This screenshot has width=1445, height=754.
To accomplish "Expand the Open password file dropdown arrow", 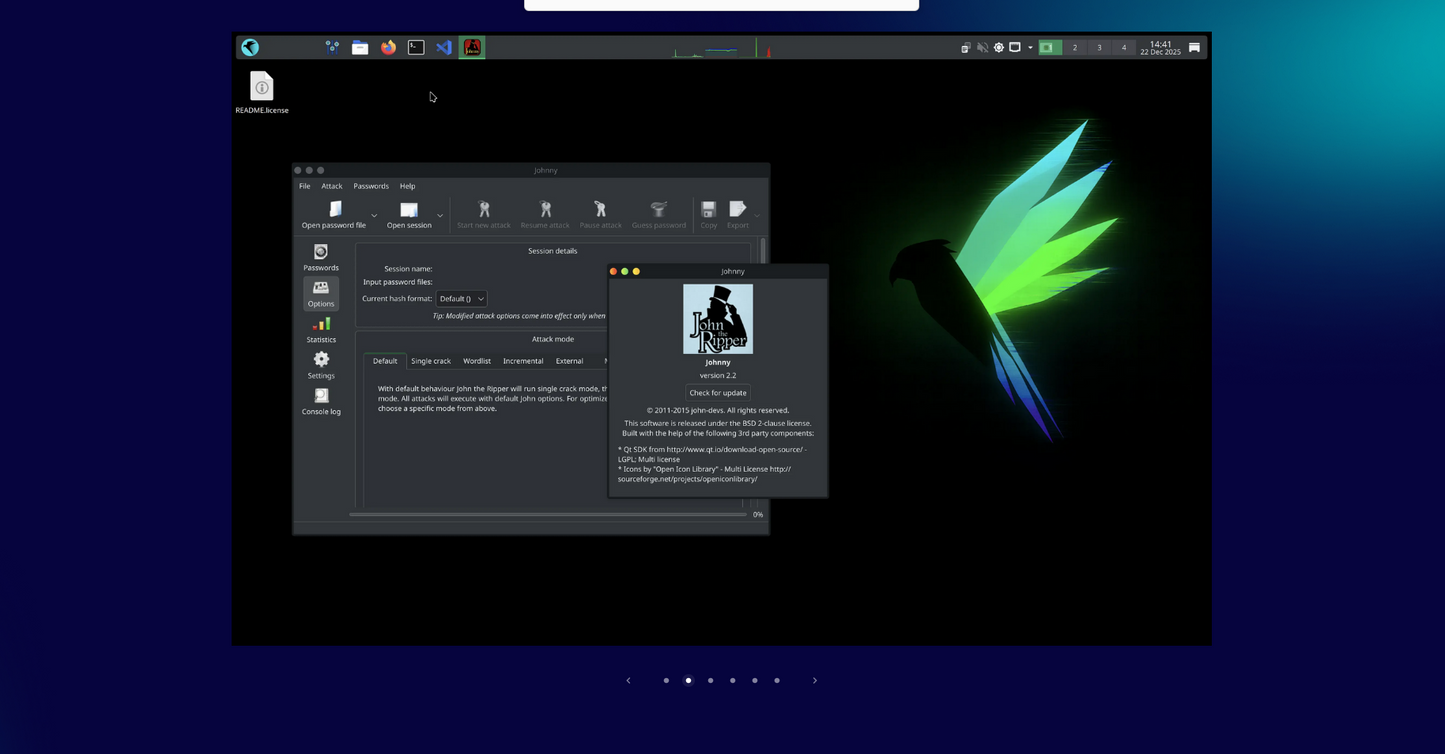I will pos(374,215).
